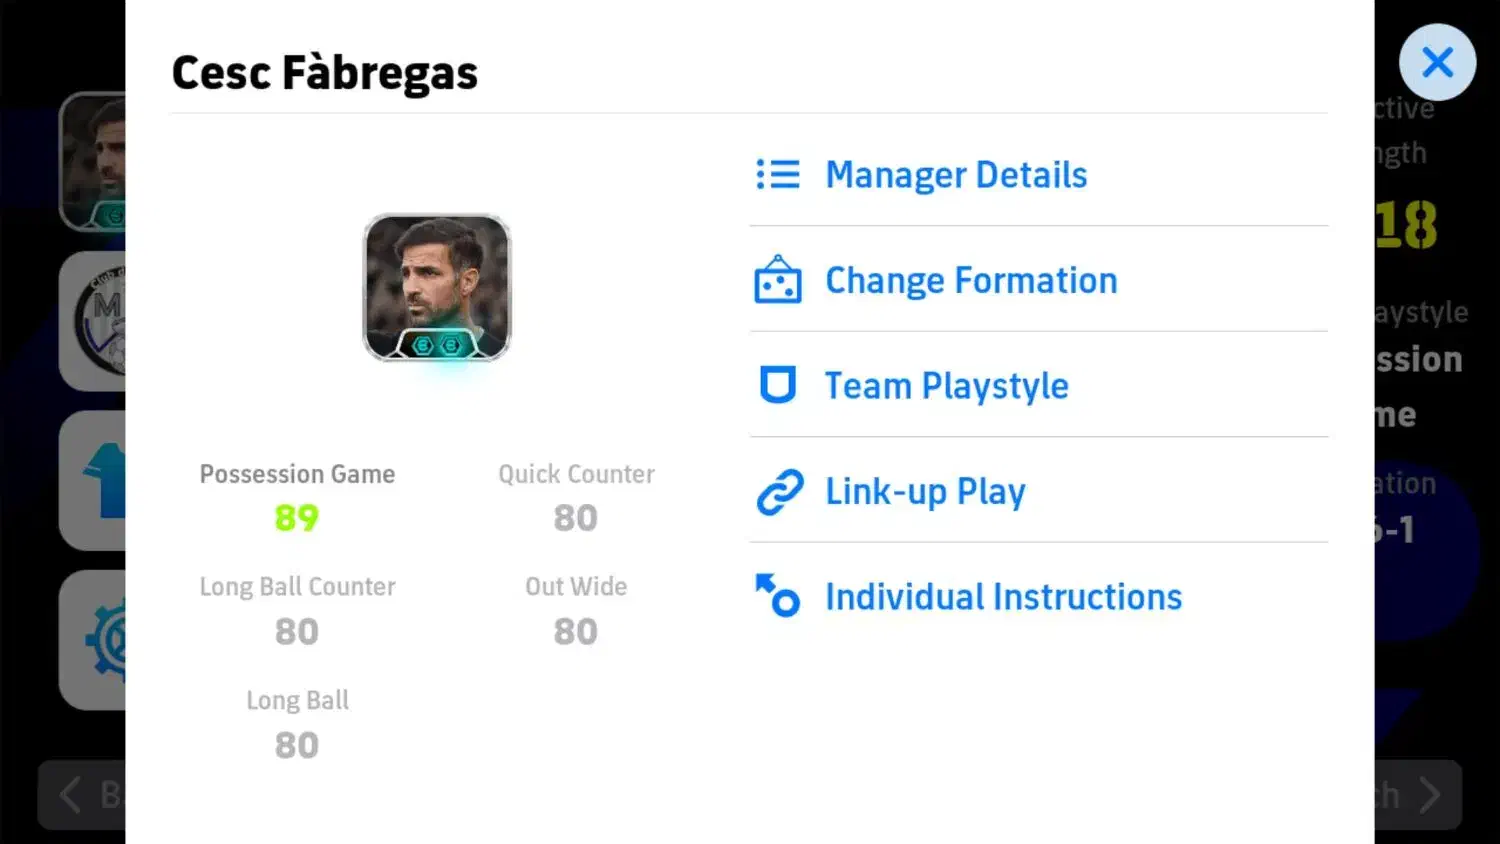Click the Link-up Play chain icon
Screen dimensions: 1500x844
[x=779, y=492]
